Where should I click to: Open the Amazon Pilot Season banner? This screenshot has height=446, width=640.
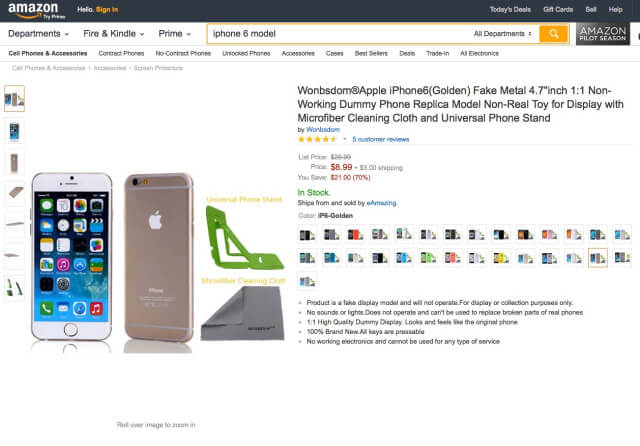pos(603,34)
